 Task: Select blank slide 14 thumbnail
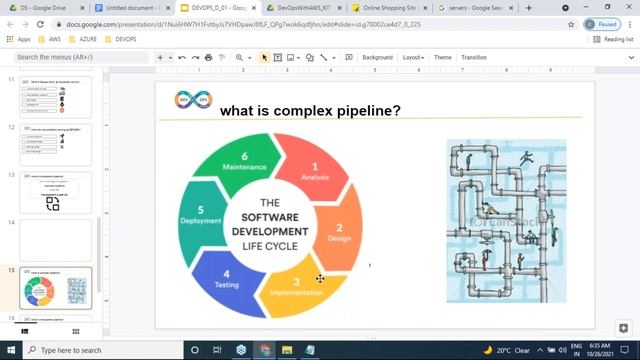(x=56, y=240)
